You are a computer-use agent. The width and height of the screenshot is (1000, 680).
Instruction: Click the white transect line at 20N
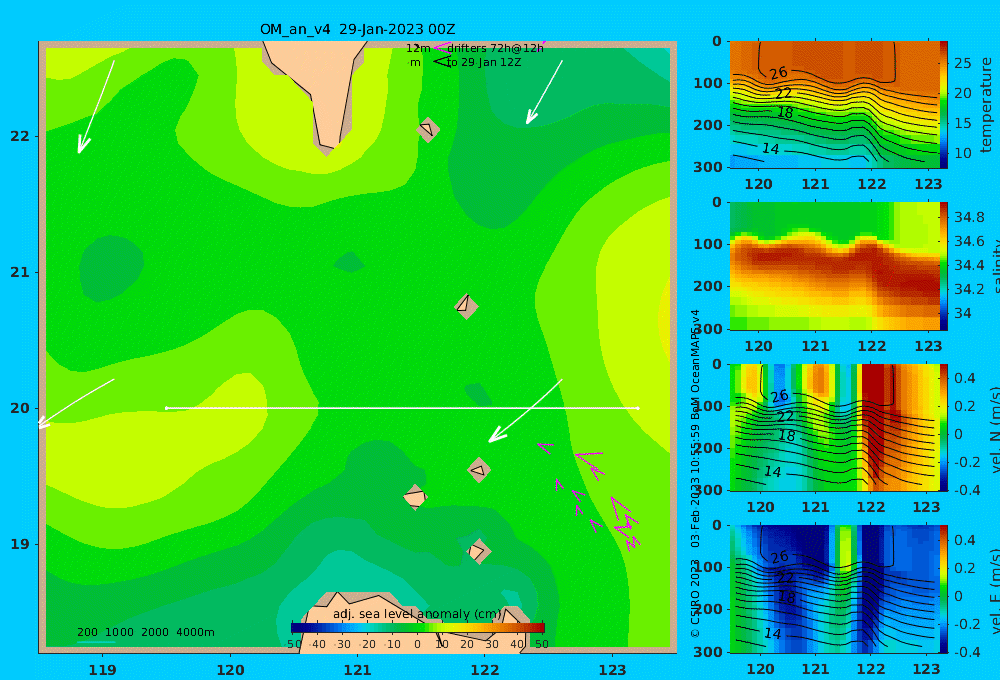point(402,408)
